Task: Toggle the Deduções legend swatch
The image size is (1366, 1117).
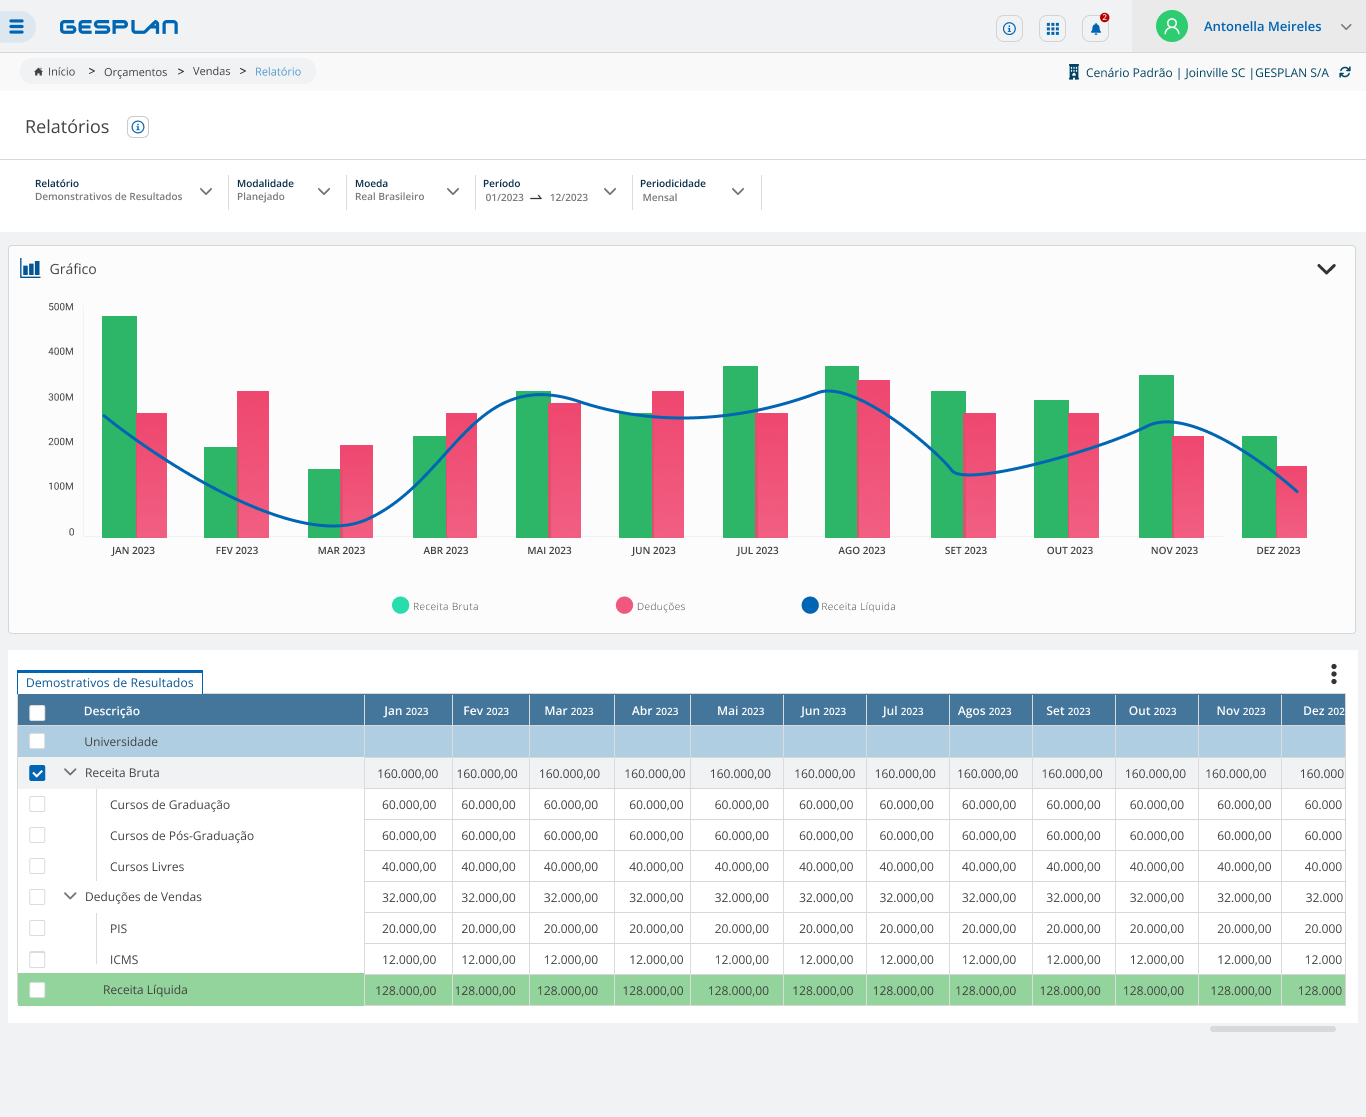Action: click(624, 605)
